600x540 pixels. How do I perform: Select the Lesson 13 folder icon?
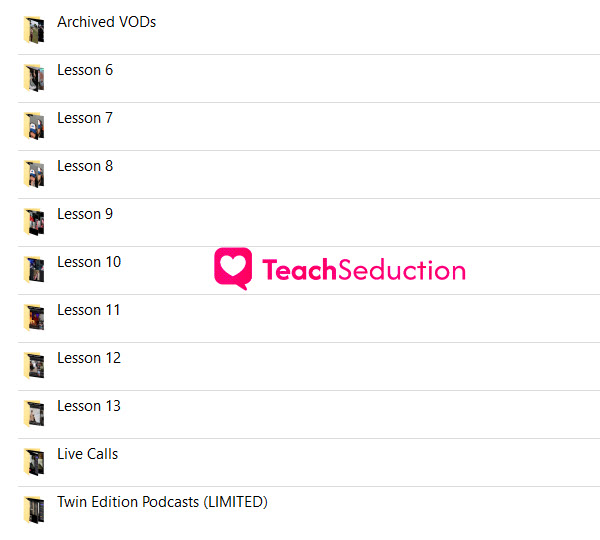tap(34, 414)
